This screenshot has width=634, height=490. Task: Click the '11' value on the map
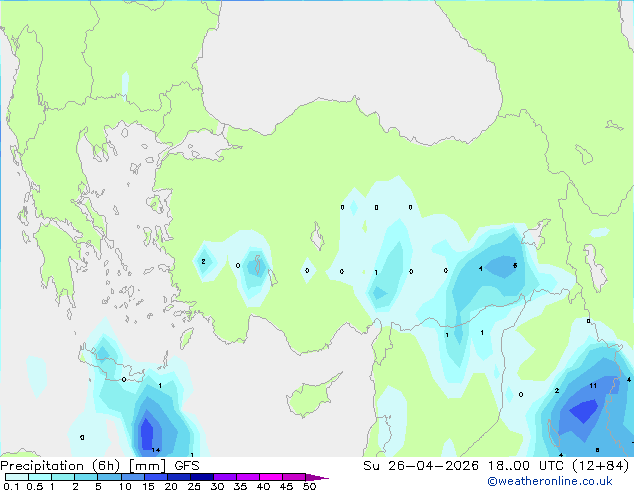(593, 386)
